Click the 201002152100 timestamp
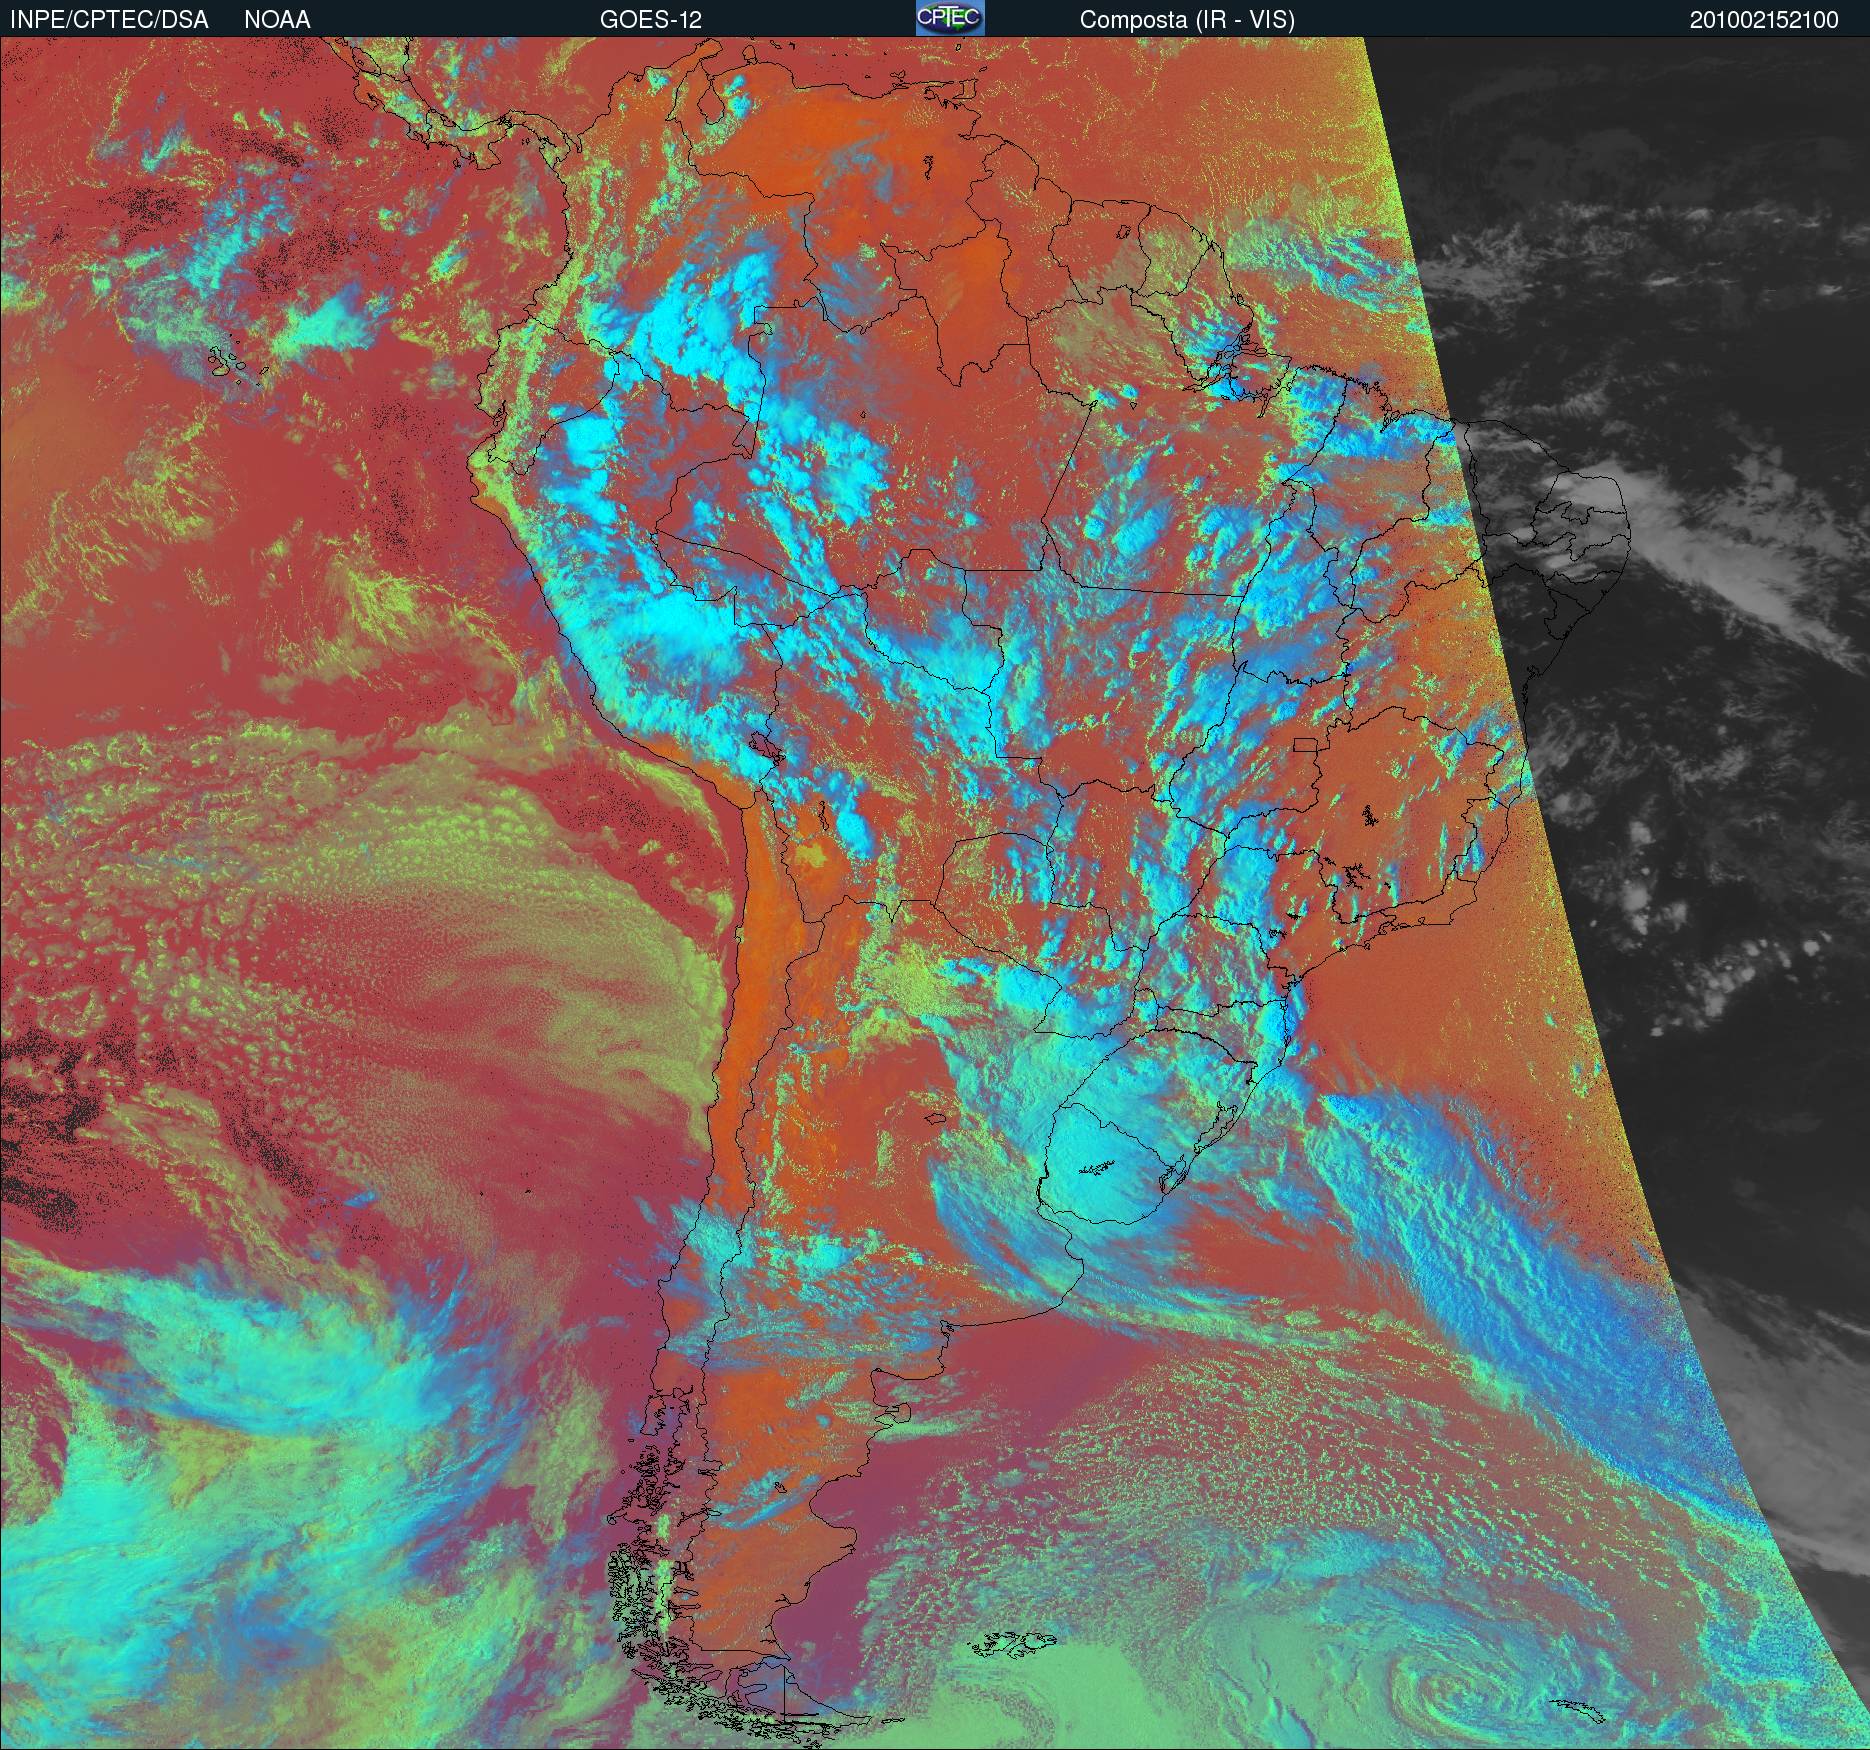This screenshot has width=1870, height=1750. pos(1764,20)
